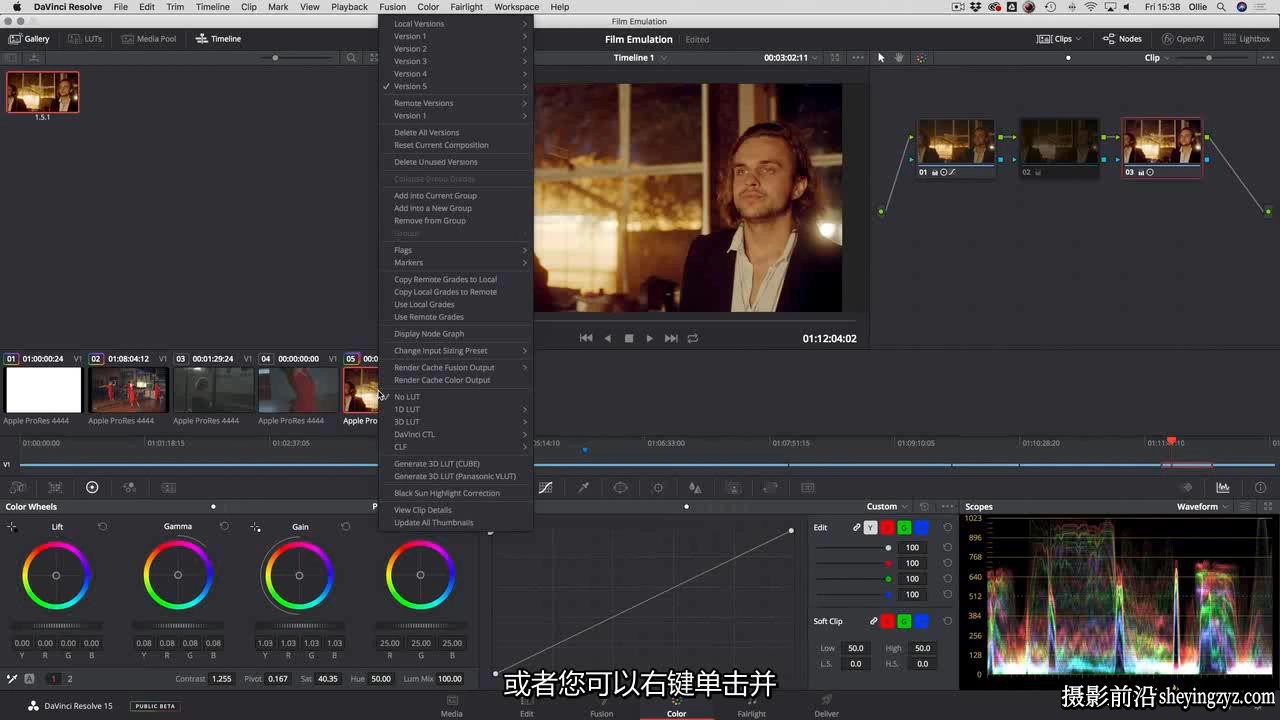Toggle the OpenFX panel
The height and width of the screenshot is (720, 1280).
[x=1183, y=39]
